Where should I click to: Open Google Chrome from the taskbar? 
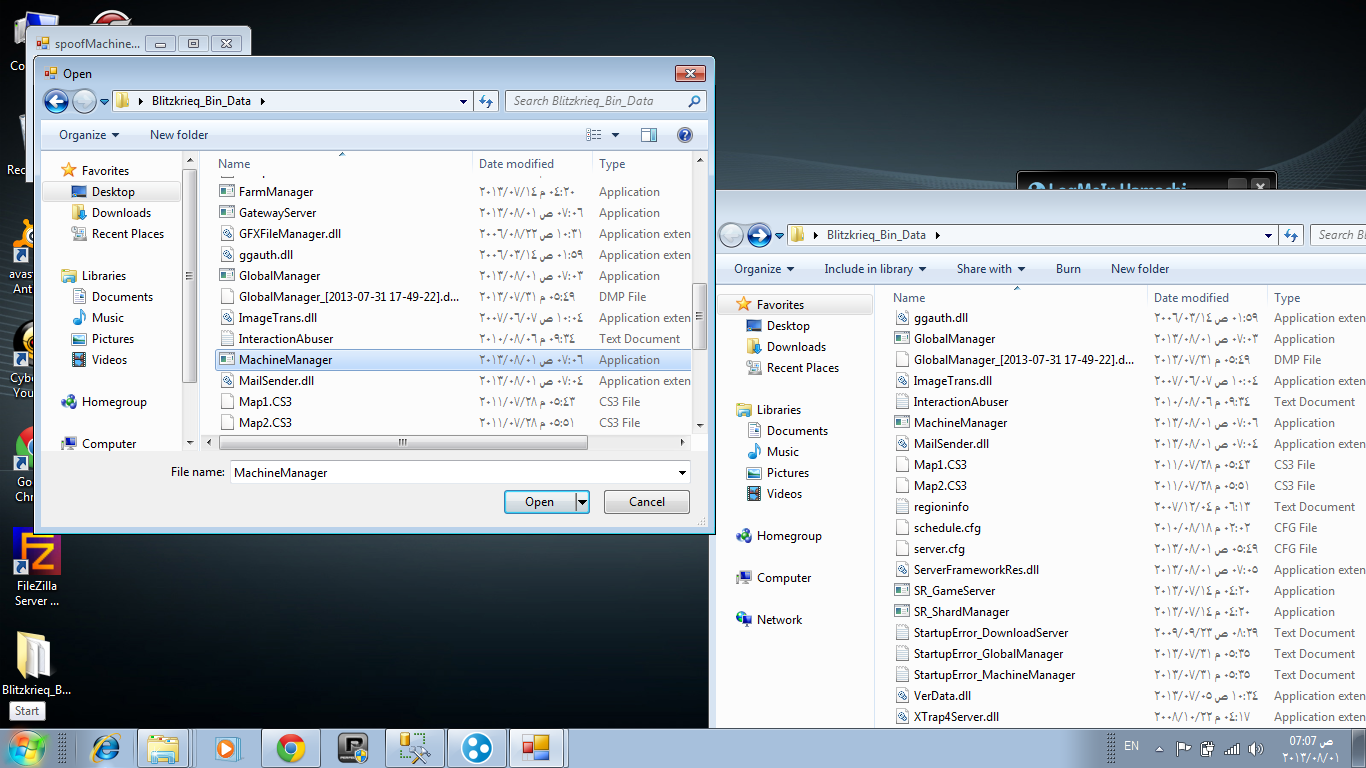coord(291,748)
